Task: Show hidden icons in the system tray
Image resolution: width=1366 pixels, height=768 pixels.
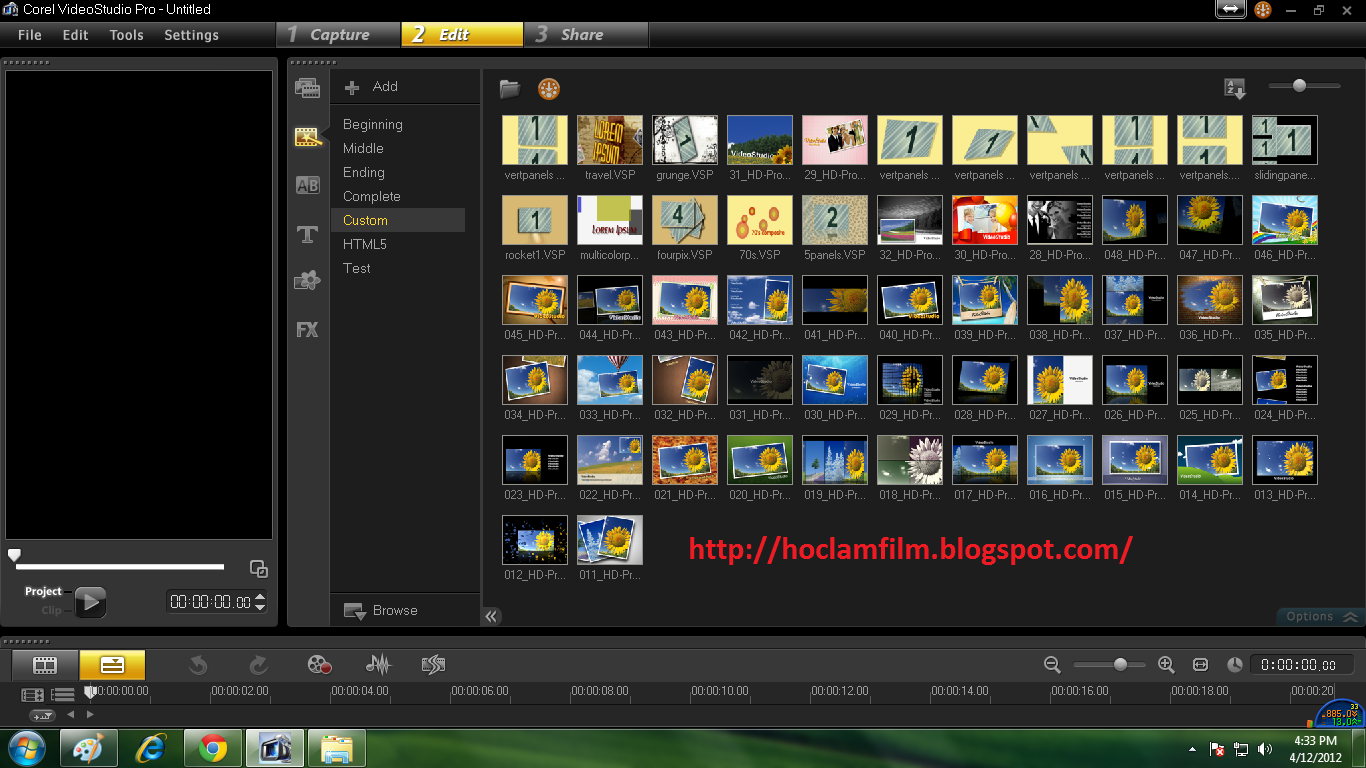Action: (1192, 749)
